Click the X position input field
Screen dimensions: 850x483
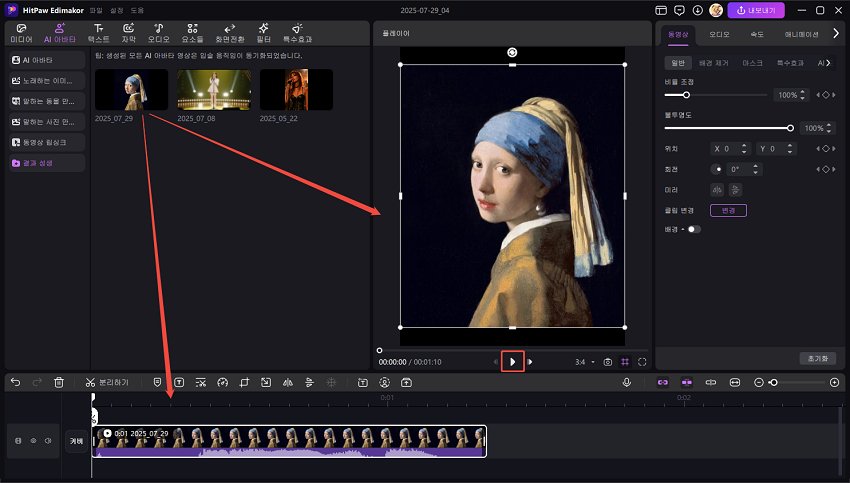click(x=730, y=149)
